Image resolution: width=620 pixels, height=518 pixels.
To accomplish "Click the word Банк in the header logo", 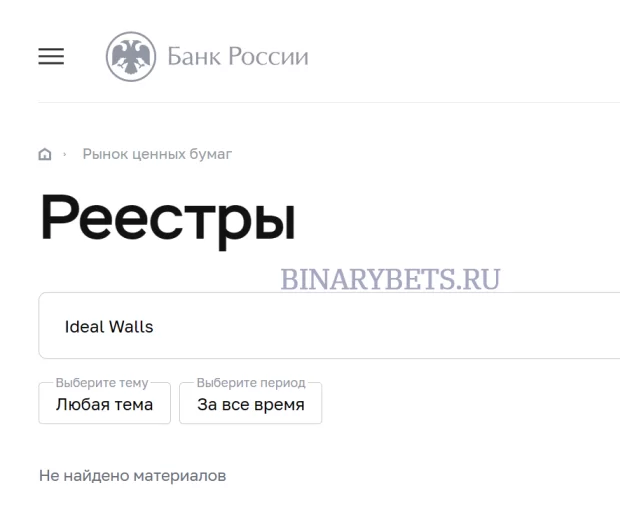I will click(x=194, y=57).
